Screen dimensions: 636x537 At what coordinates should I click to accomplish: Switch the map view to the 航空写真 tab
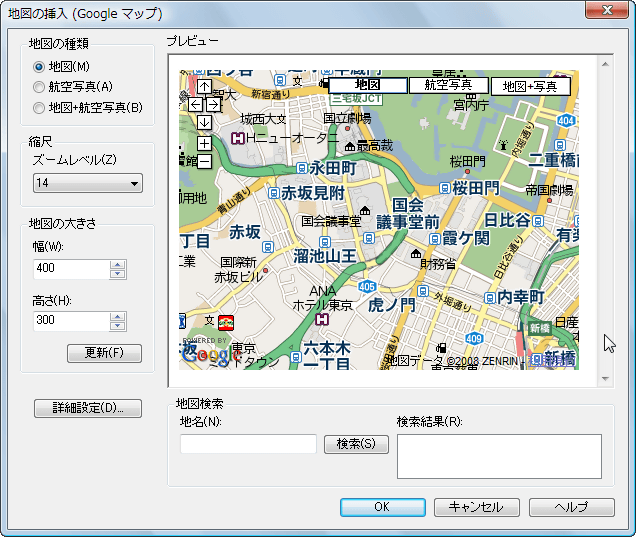[449, 85]
